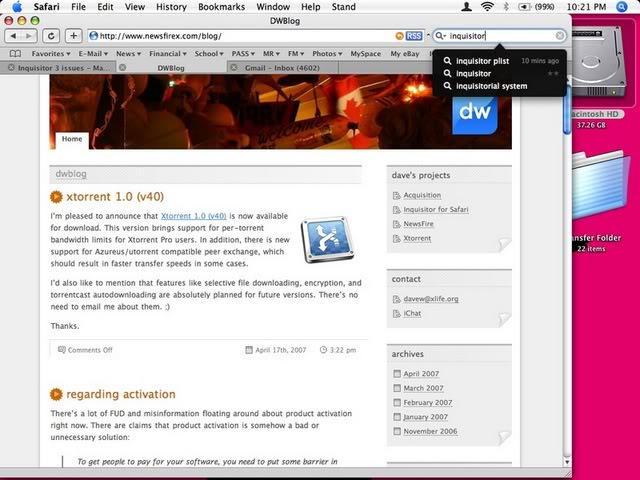Open the Xtorrent 1.0 (v40) download link
Screen dimensions: 640x480
tap(193, 216)
